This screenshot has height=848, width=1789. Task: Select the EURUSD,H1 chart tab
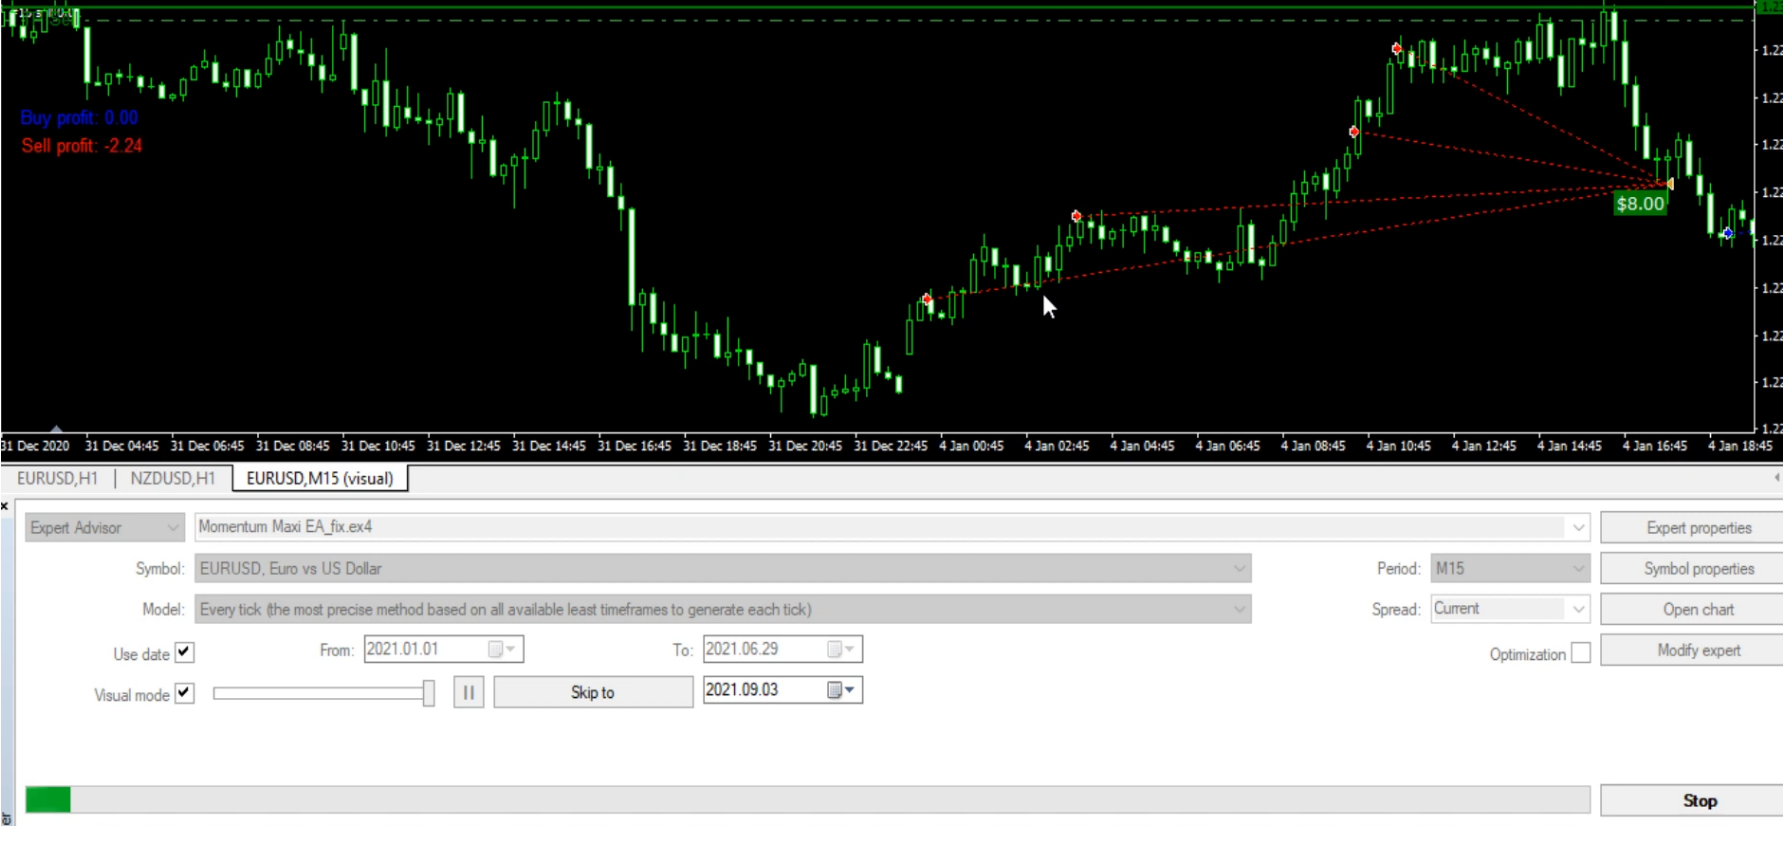pyautogui.click(x=57, y=479)
